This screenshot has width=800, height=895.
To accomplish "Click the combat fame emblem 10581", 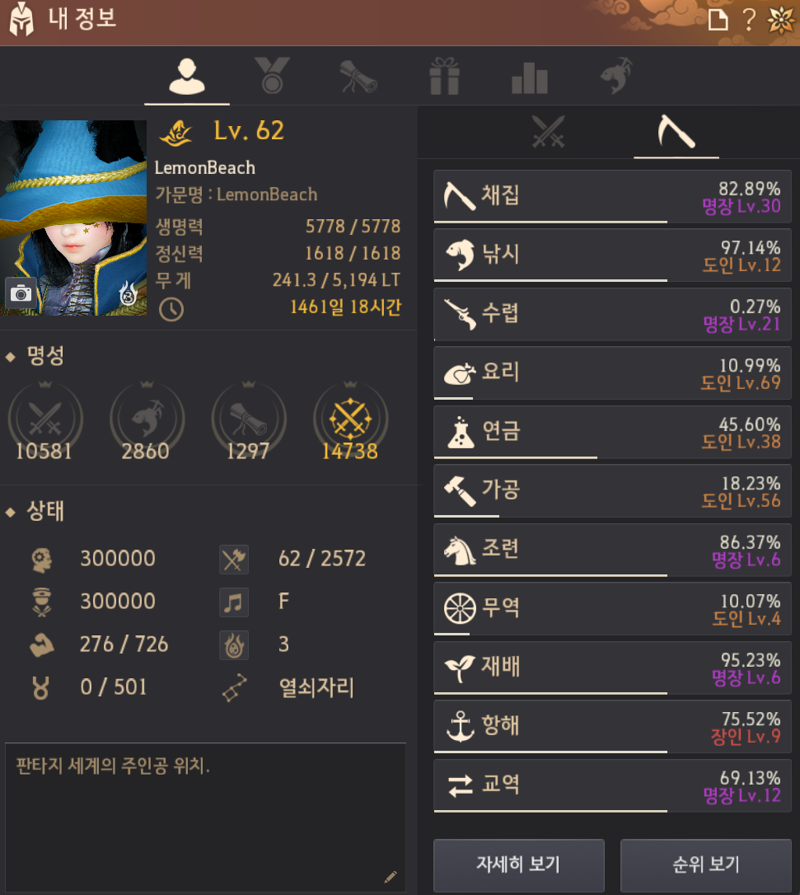I will point(45,421).
